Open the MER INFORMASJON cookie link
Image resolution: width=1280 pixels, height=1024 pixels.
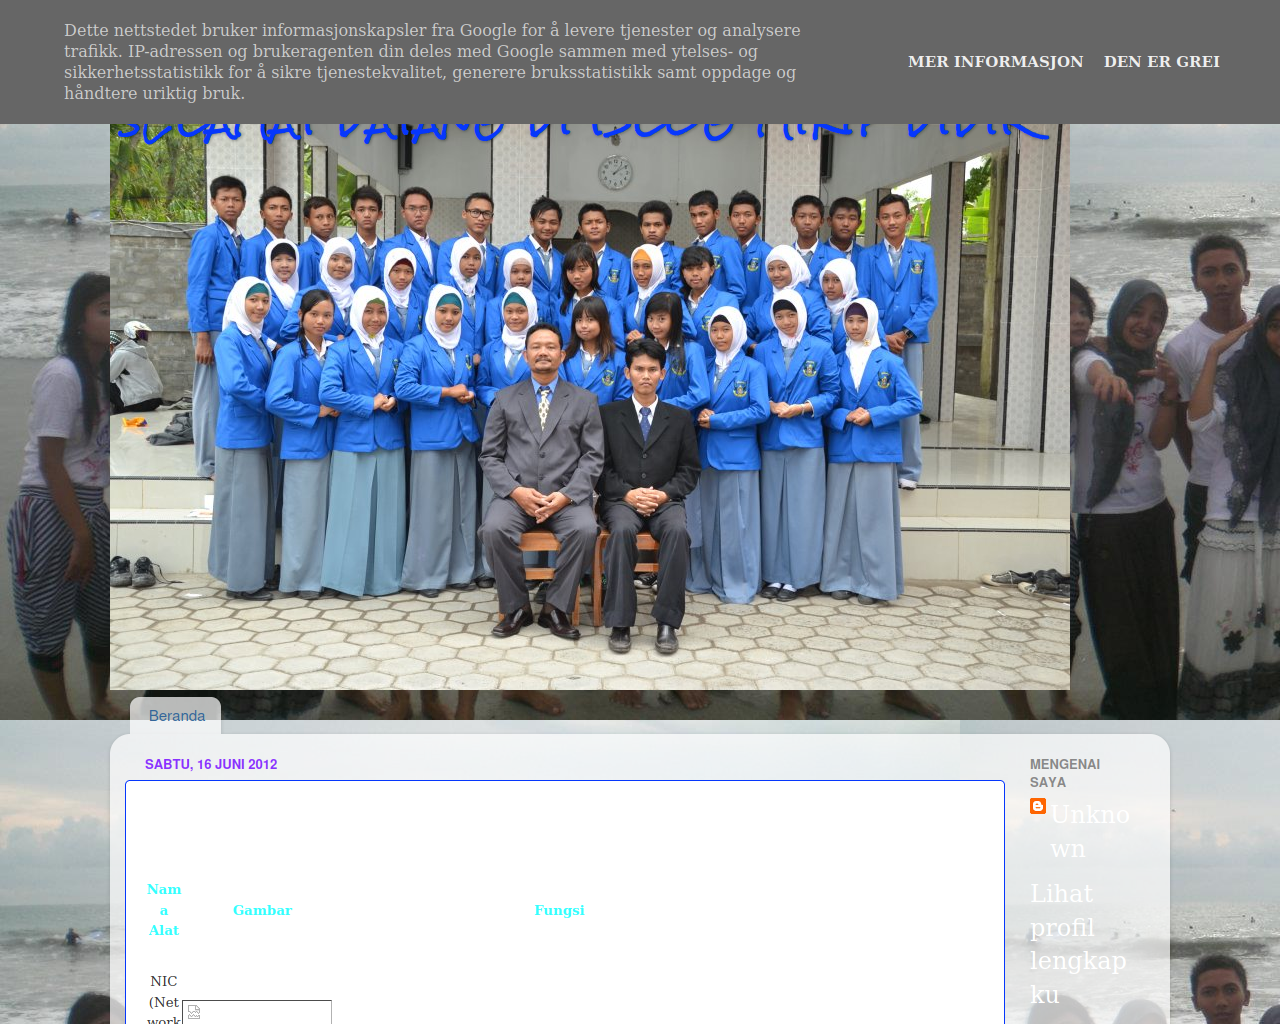[x=995, y=62]
